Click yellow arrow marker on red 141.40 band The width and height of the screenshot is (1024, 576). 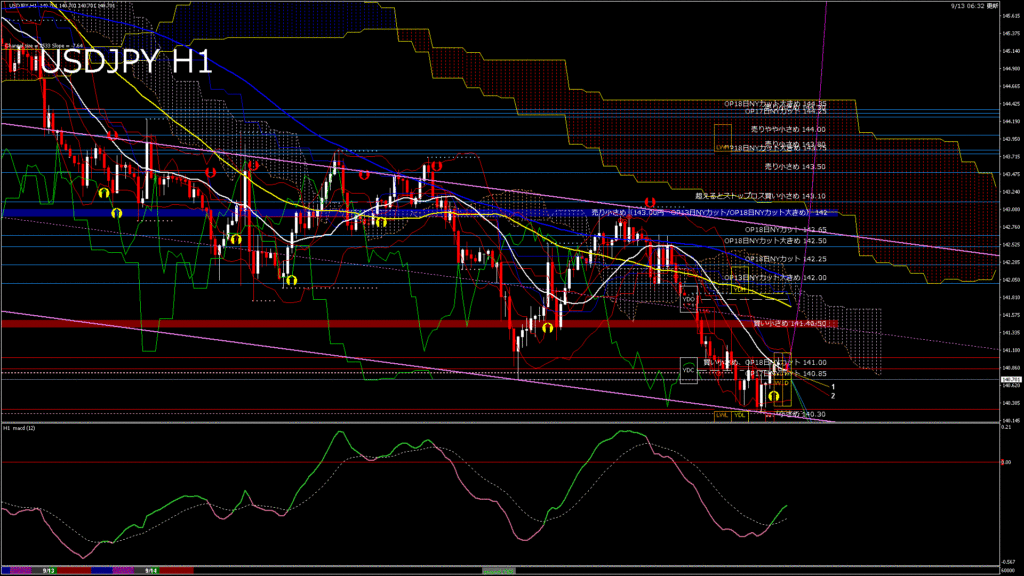tap(547, 326)
